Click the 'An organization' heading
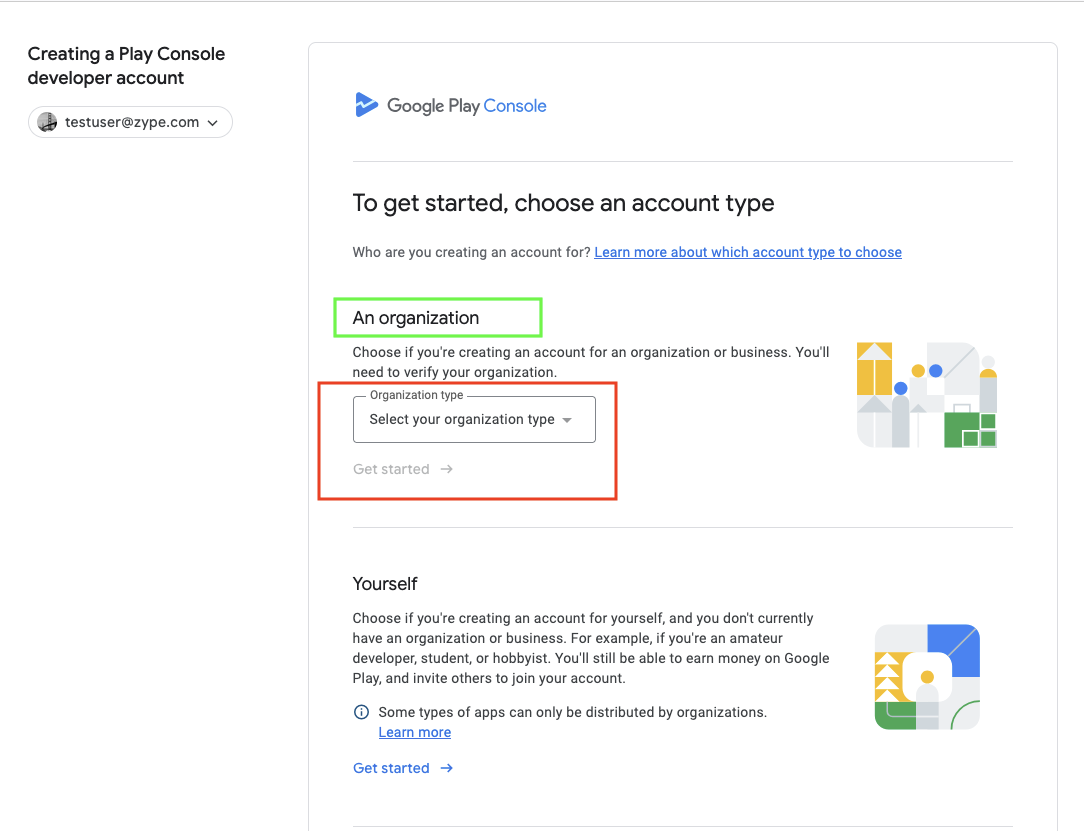The image size is (1084, 831). tap(415, 318)
